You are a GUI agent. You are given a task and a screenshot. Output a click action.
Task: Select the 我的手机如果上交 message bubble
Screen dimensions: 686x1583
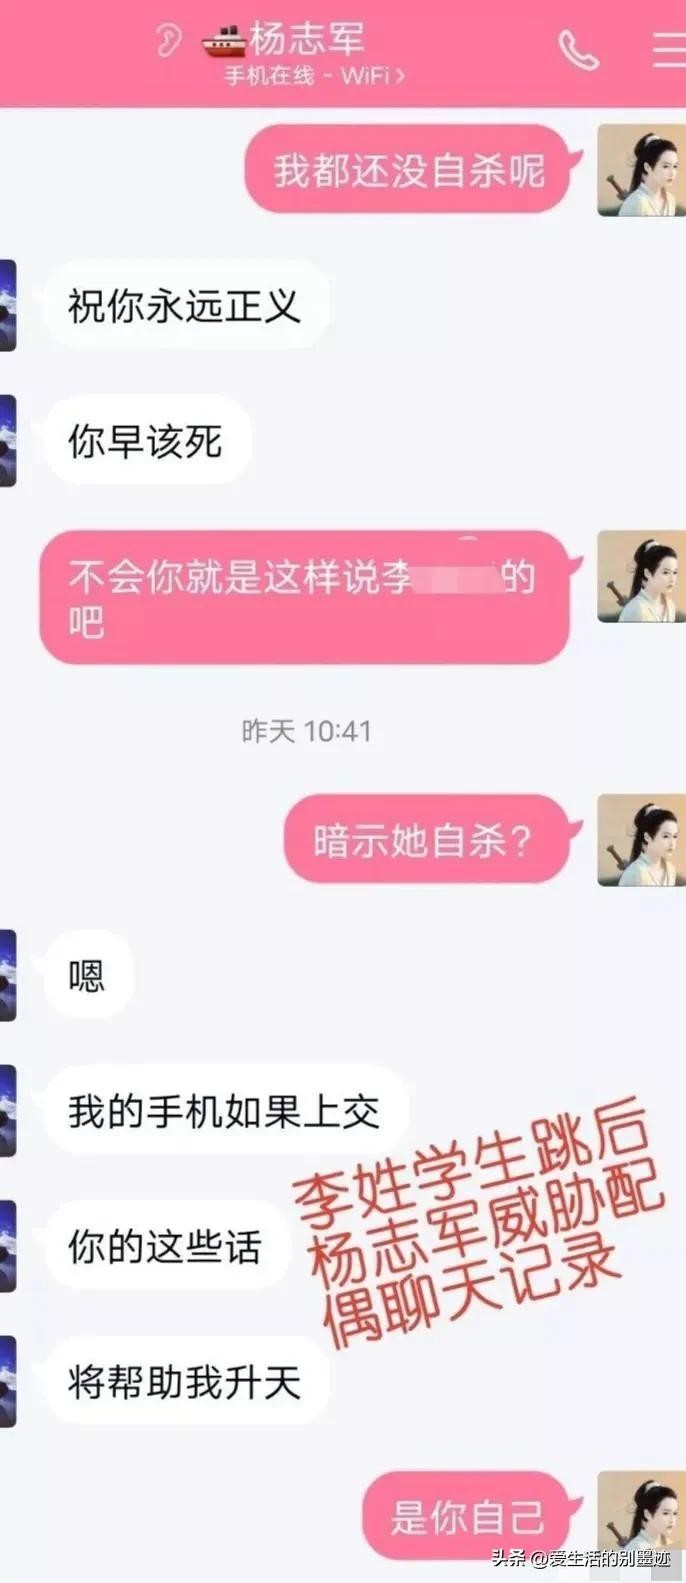225,1111
